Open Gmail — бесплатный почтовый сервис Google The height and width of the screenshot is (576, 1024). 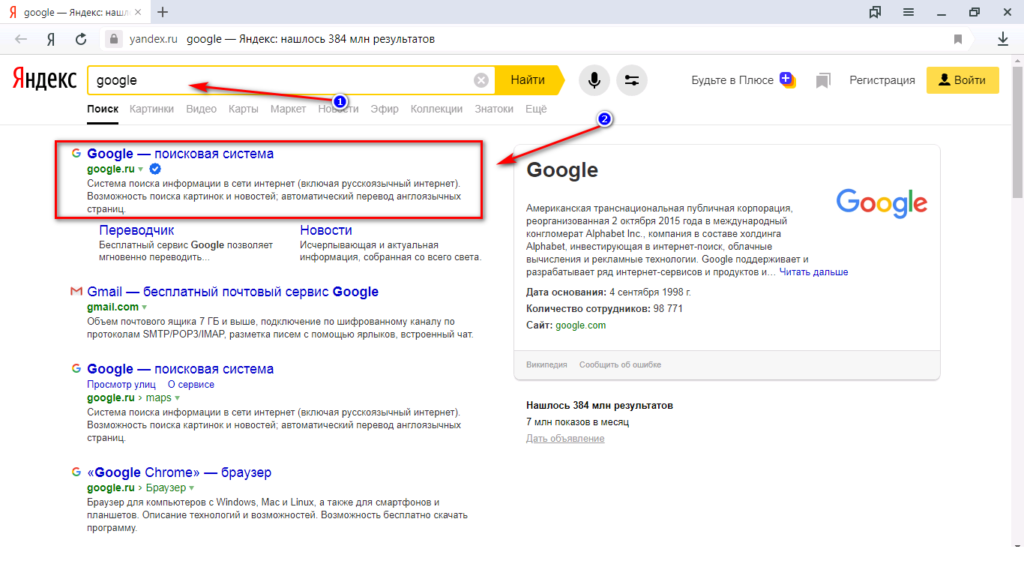point(232,291)
